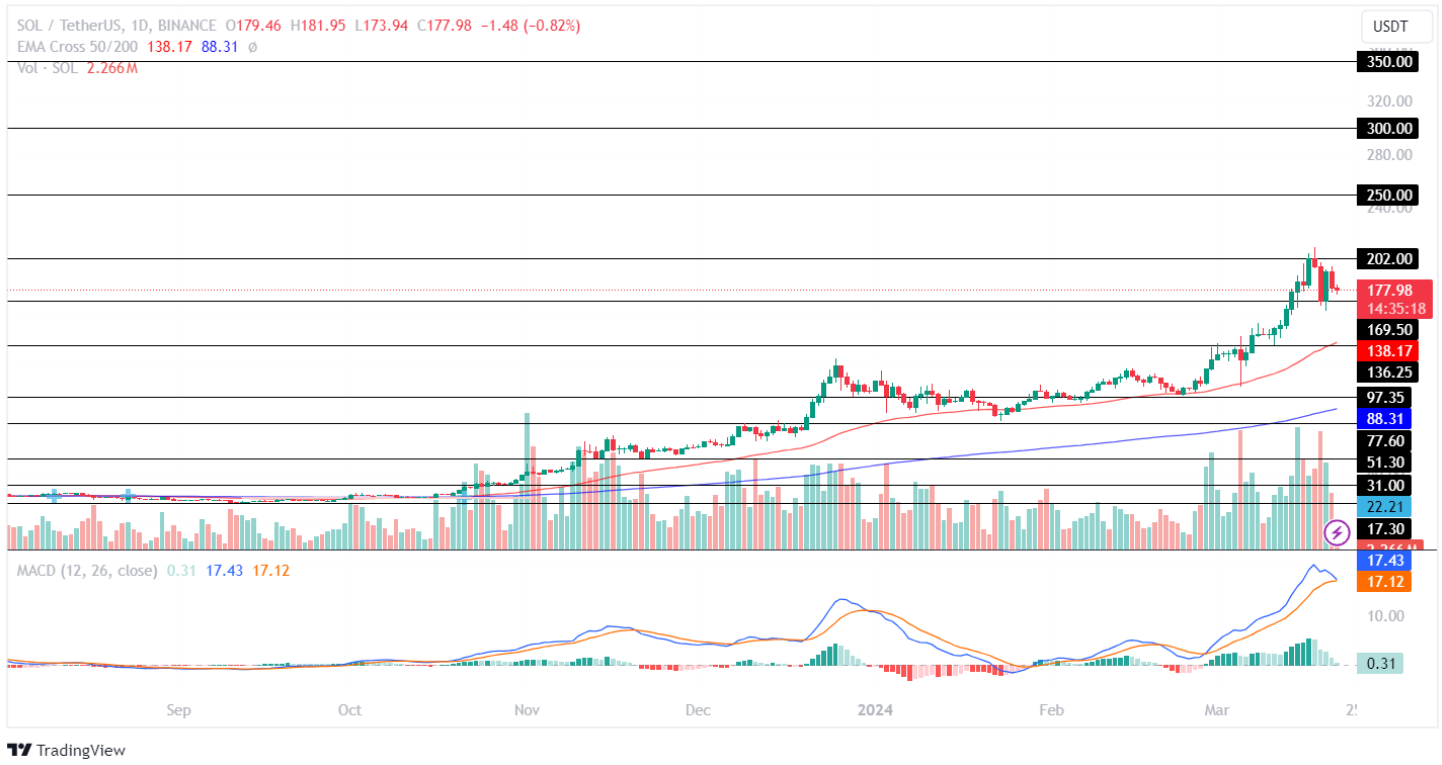Click the orange 17.12 signal axis label
Viewport: 1442px width, 765px height.
pos(1384,582)
